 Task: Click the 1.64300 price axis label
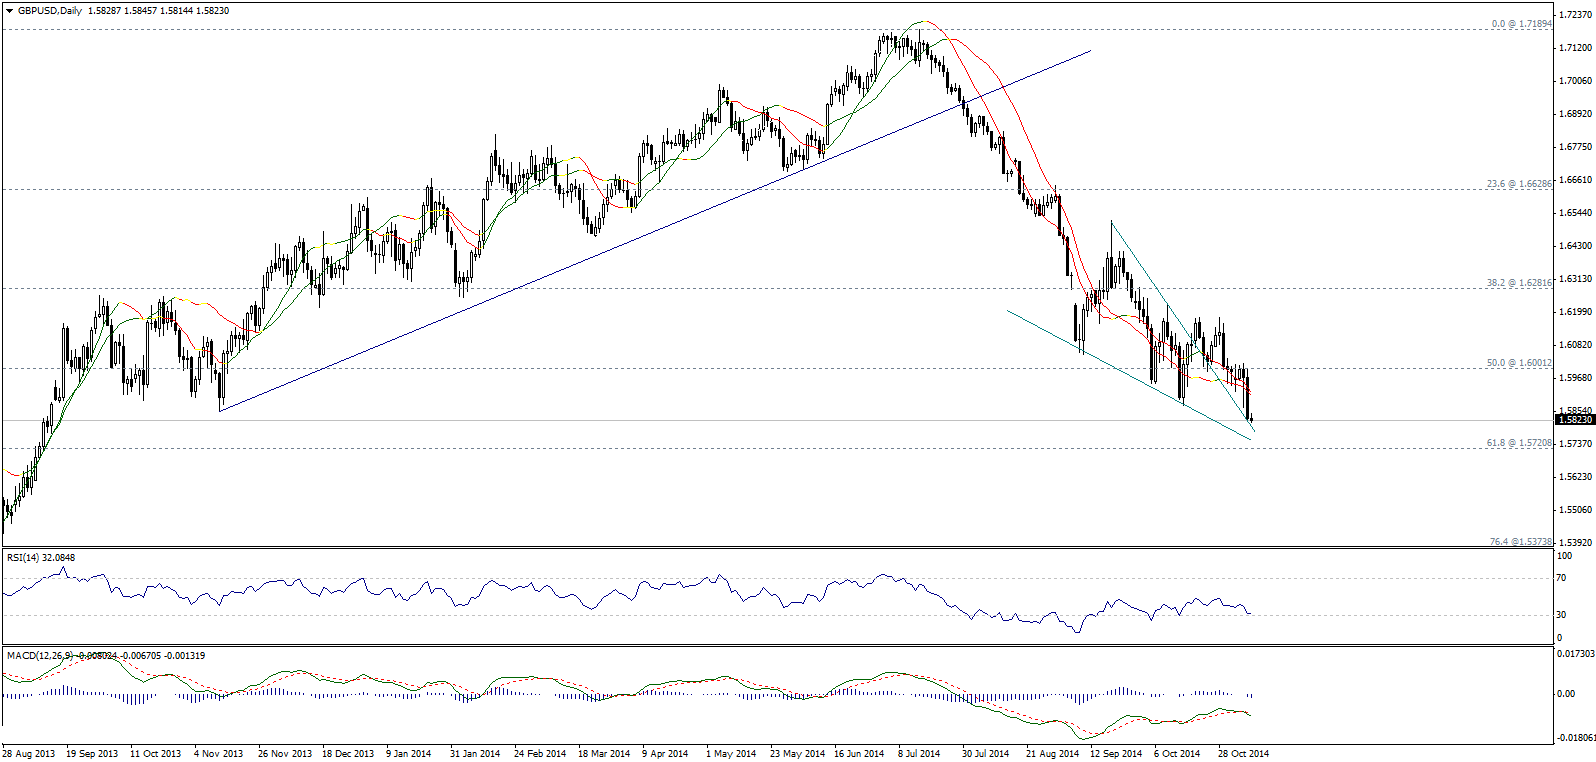[1575, 245]
